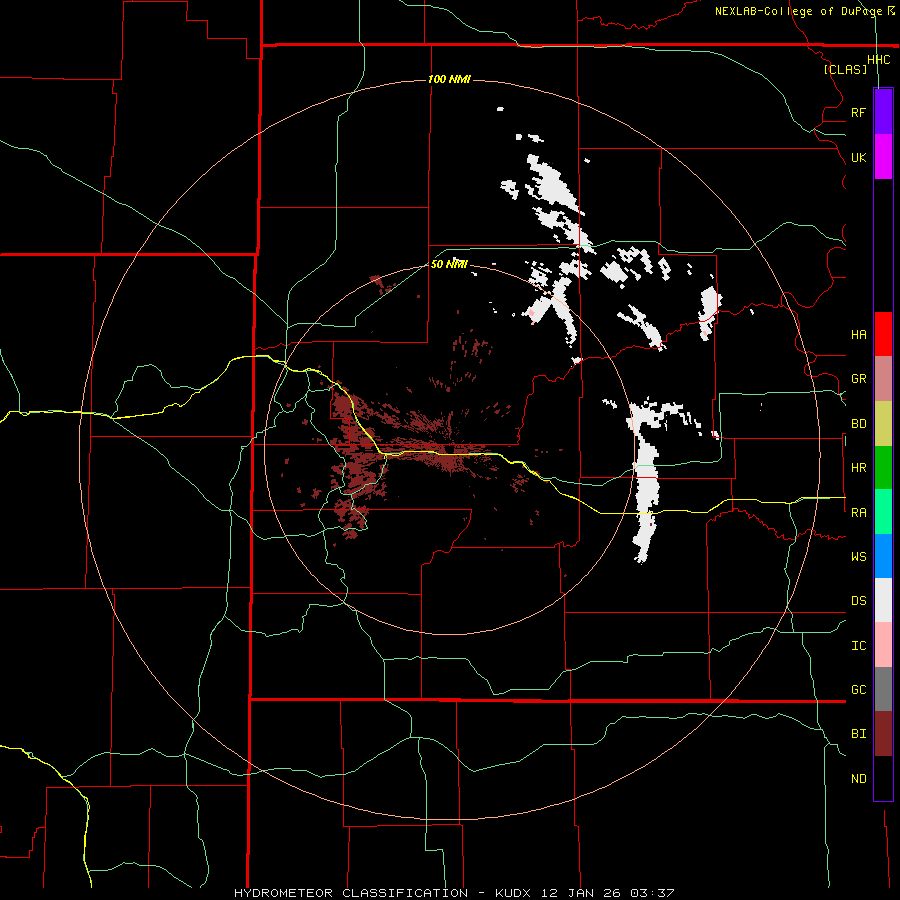Click the [CLAS] units label
Screen dimensions: 900x900
[845, 70]
